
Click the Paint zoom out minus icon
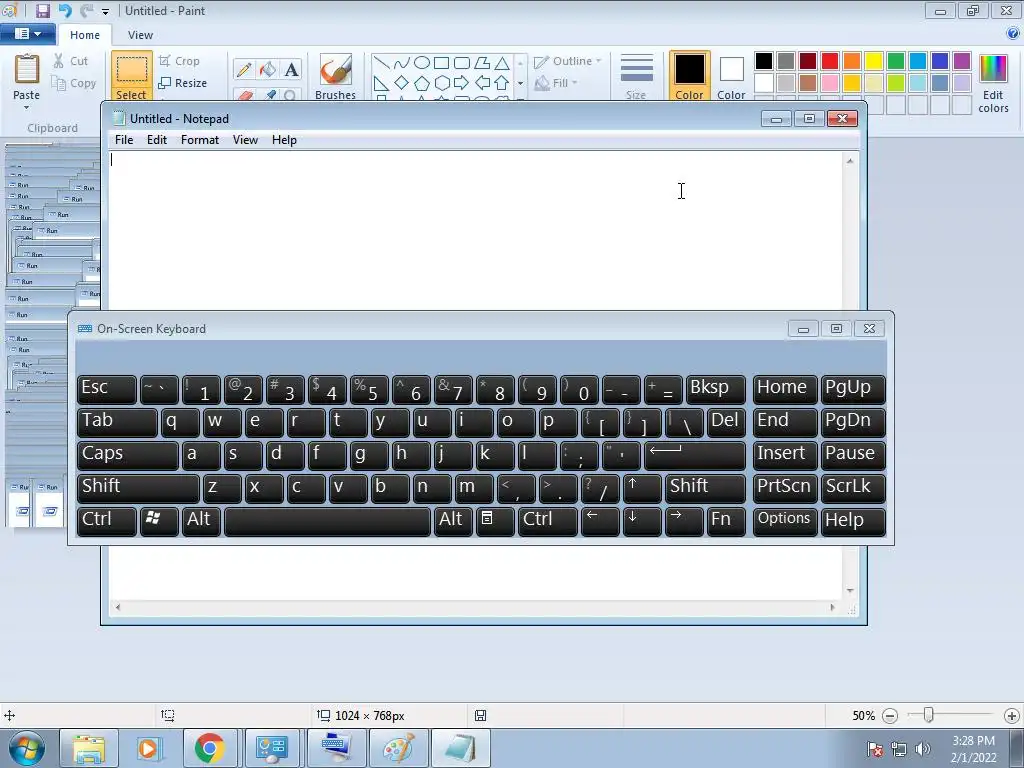click(x=889, y=716)
